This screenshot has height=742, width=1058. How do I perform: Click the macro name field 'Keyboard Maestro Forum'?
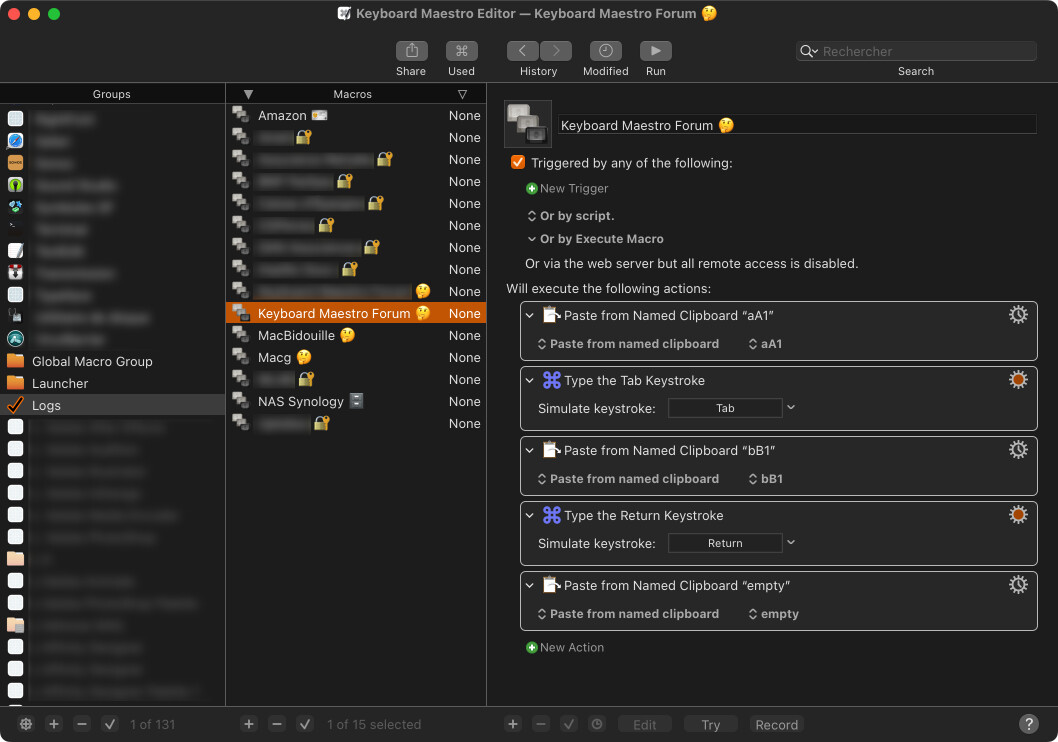[797, 125]
